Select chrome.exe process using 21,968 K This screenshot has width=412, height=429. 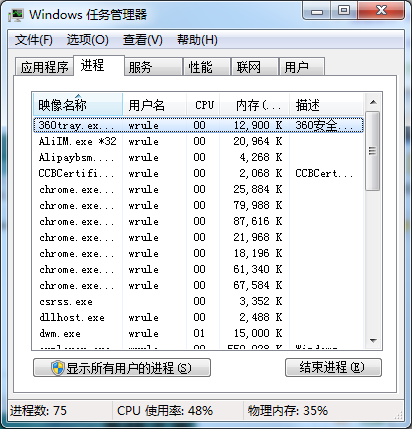click(x=198, y=237)
